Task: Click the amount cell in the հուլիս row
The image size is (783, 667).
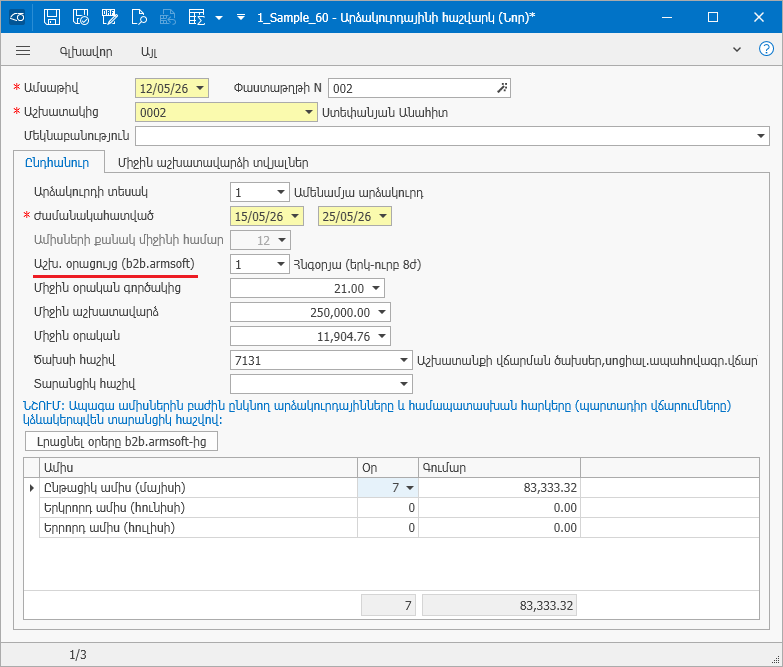Action: coord(499,528)
